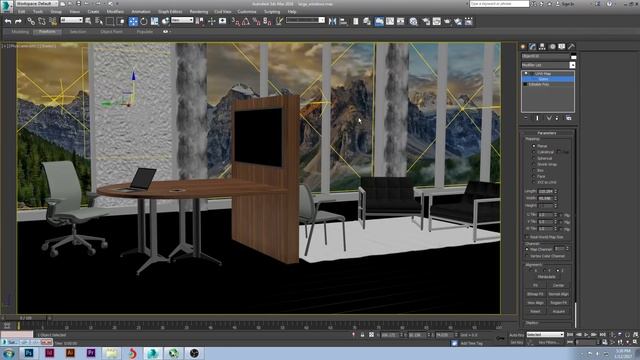This screenshot has width=640, height=360.
Task: Switch to the Utilities command panel tab
Action: tap(571, 47)
